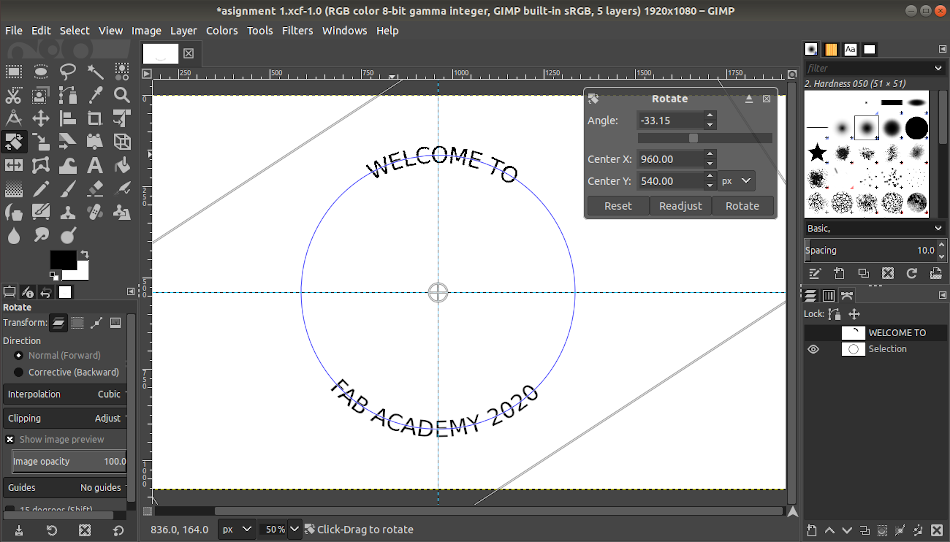Viewport: 950px width, 542px height.
Task: Select the Free Select lasso tool
Action: (x=68, y=71)
